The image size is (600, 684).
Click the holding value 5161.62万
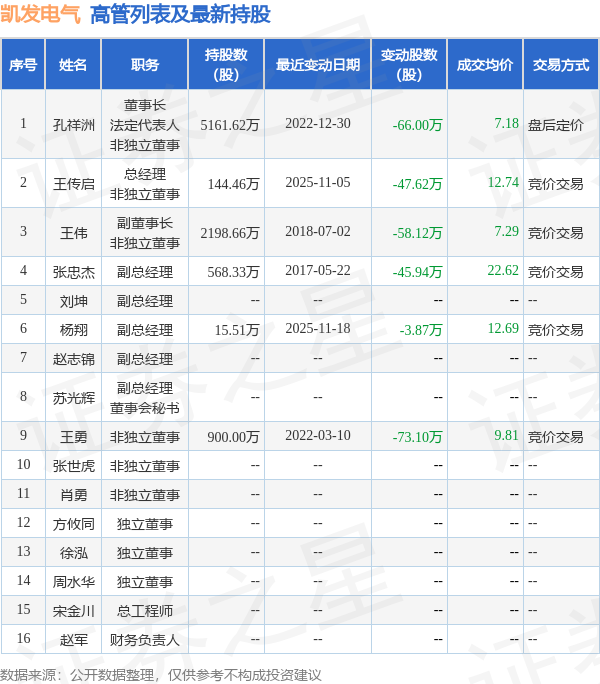coord(230,125)
